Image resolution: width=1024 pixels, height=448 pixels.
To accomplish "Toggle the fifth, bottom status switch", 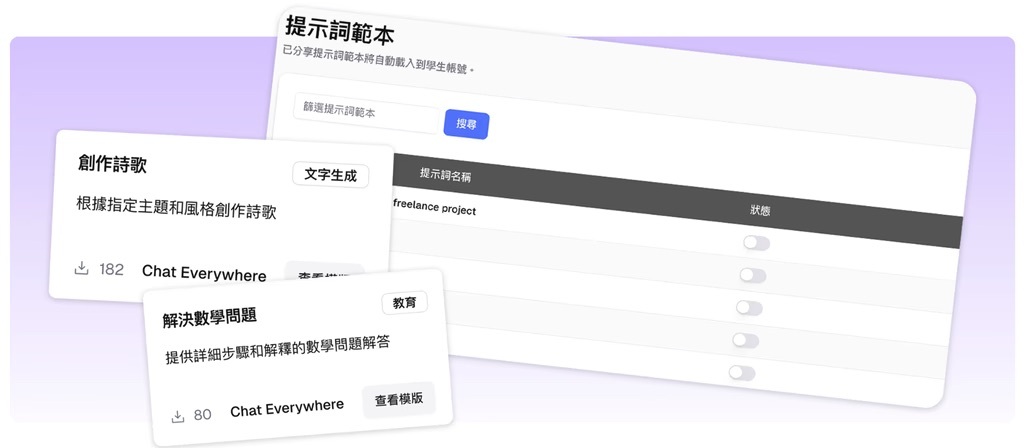I will pos(742,373).
